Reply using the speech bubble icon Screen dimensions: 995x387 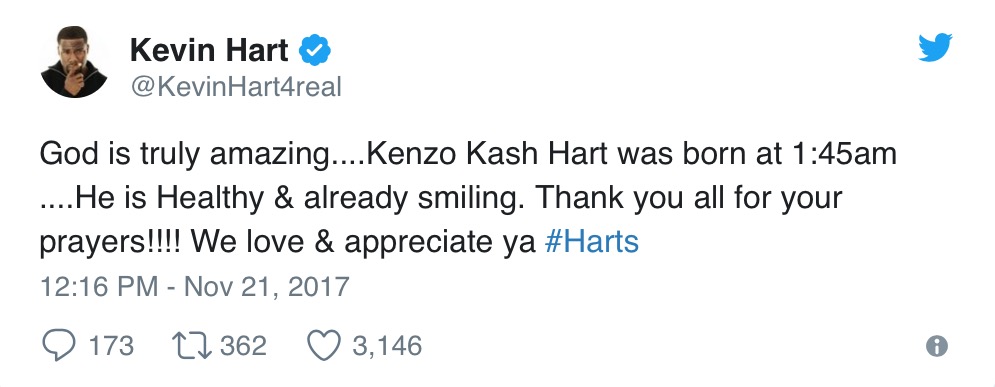tap(58, 346)
